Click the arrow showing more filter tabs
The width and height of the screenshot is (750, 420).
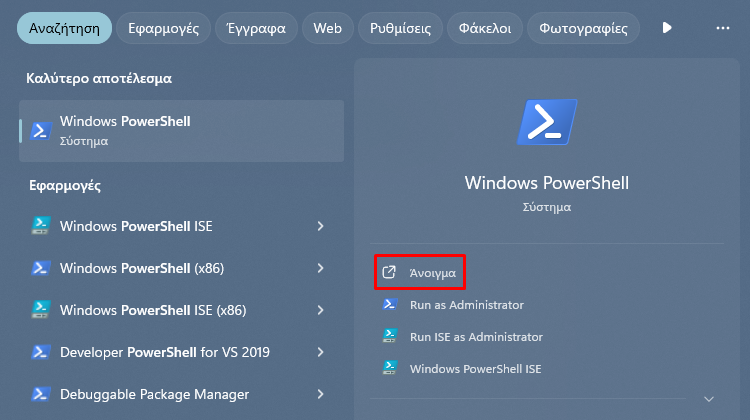click(667, 28)
